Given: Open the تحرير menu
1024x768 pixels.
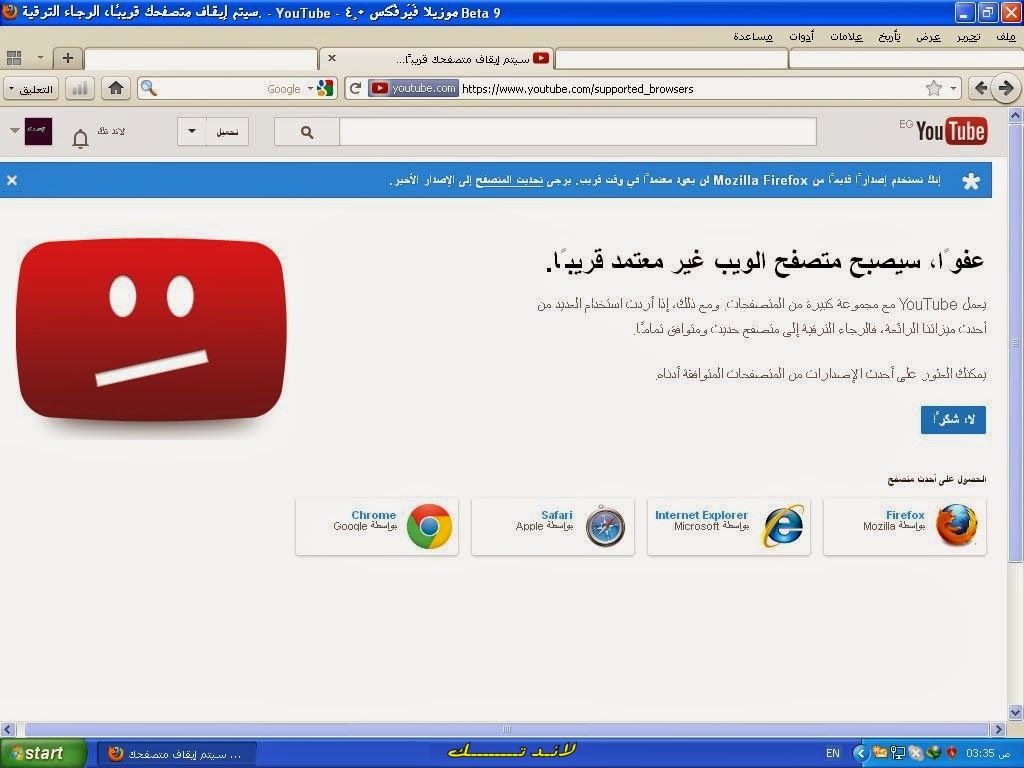Looking at the screenshot, I should click(968, 37).
